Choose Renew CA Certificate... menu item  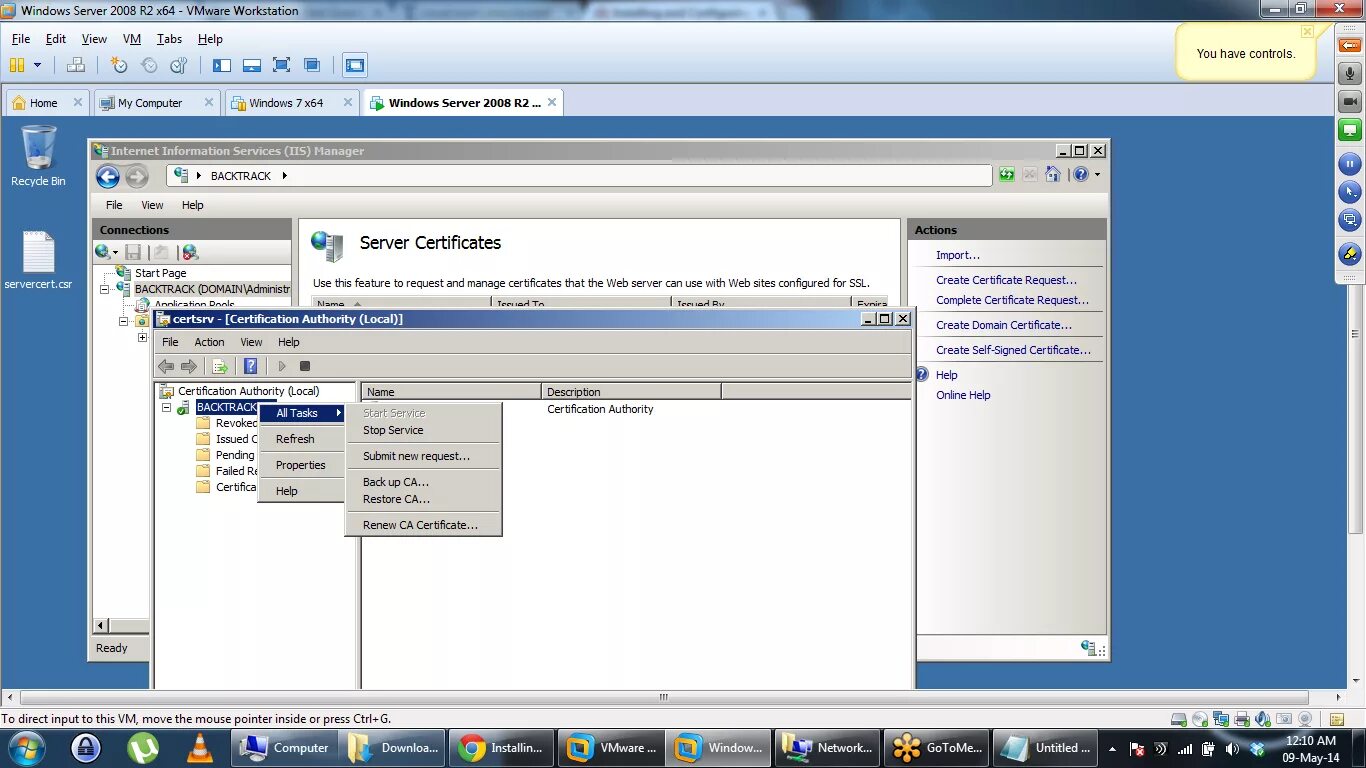coord(423,525)
